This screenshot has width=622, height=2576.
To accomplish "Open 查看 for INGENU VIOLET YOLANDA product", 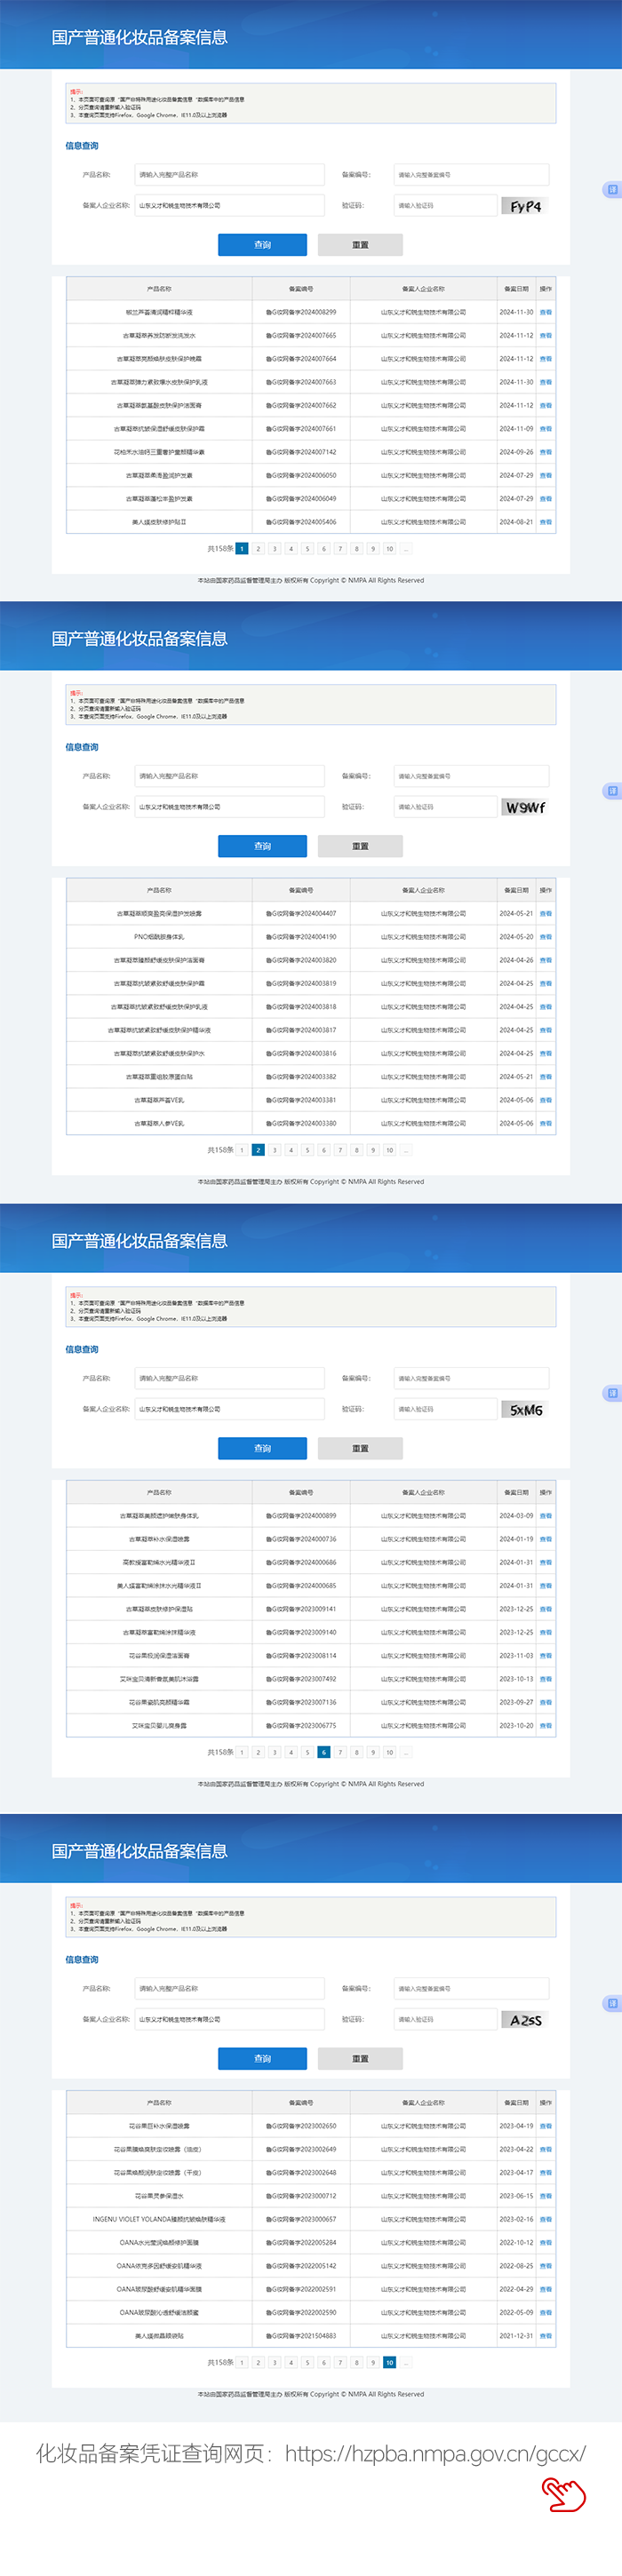I will (x=545, y=2219).
